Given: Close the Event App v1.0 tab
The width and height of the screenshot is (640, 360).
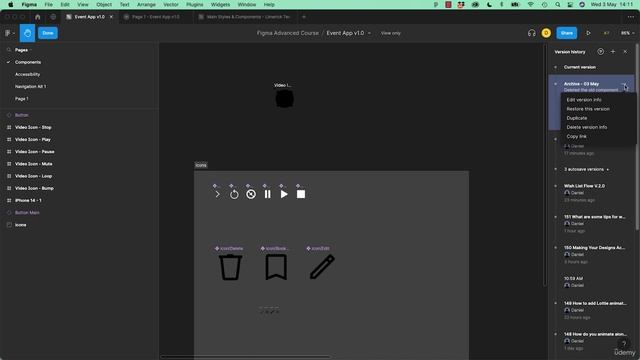Looking at the screenshot, I should (111, 17).
